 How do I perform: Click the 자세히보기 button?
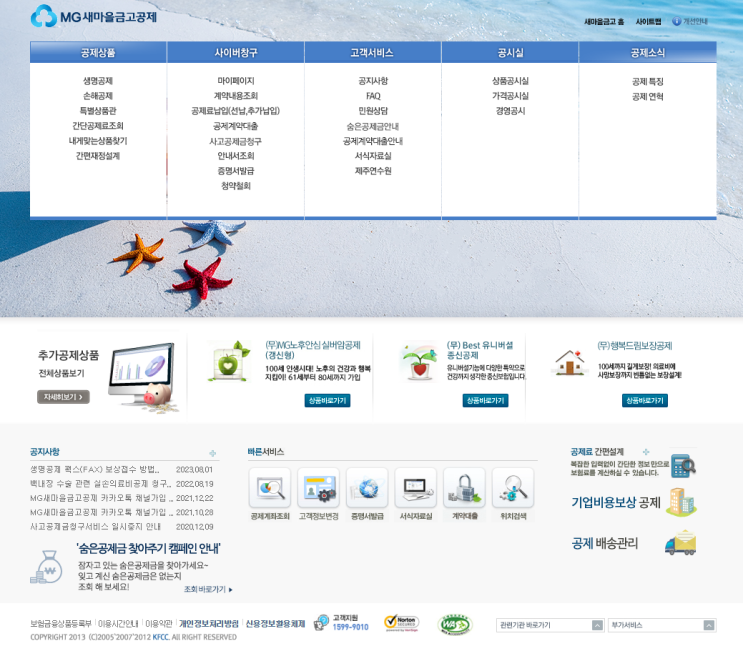63,397
